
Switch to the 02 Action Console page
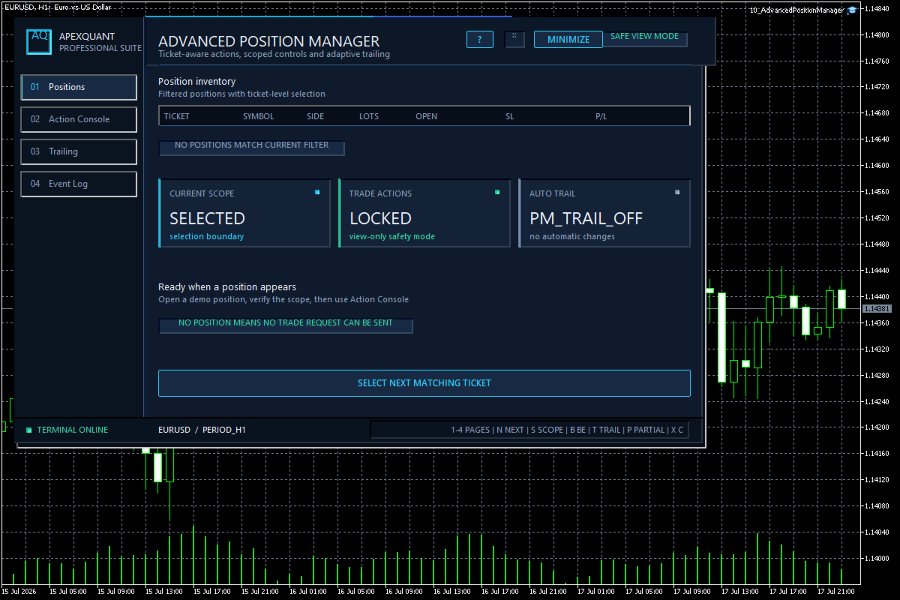(79, 119)
